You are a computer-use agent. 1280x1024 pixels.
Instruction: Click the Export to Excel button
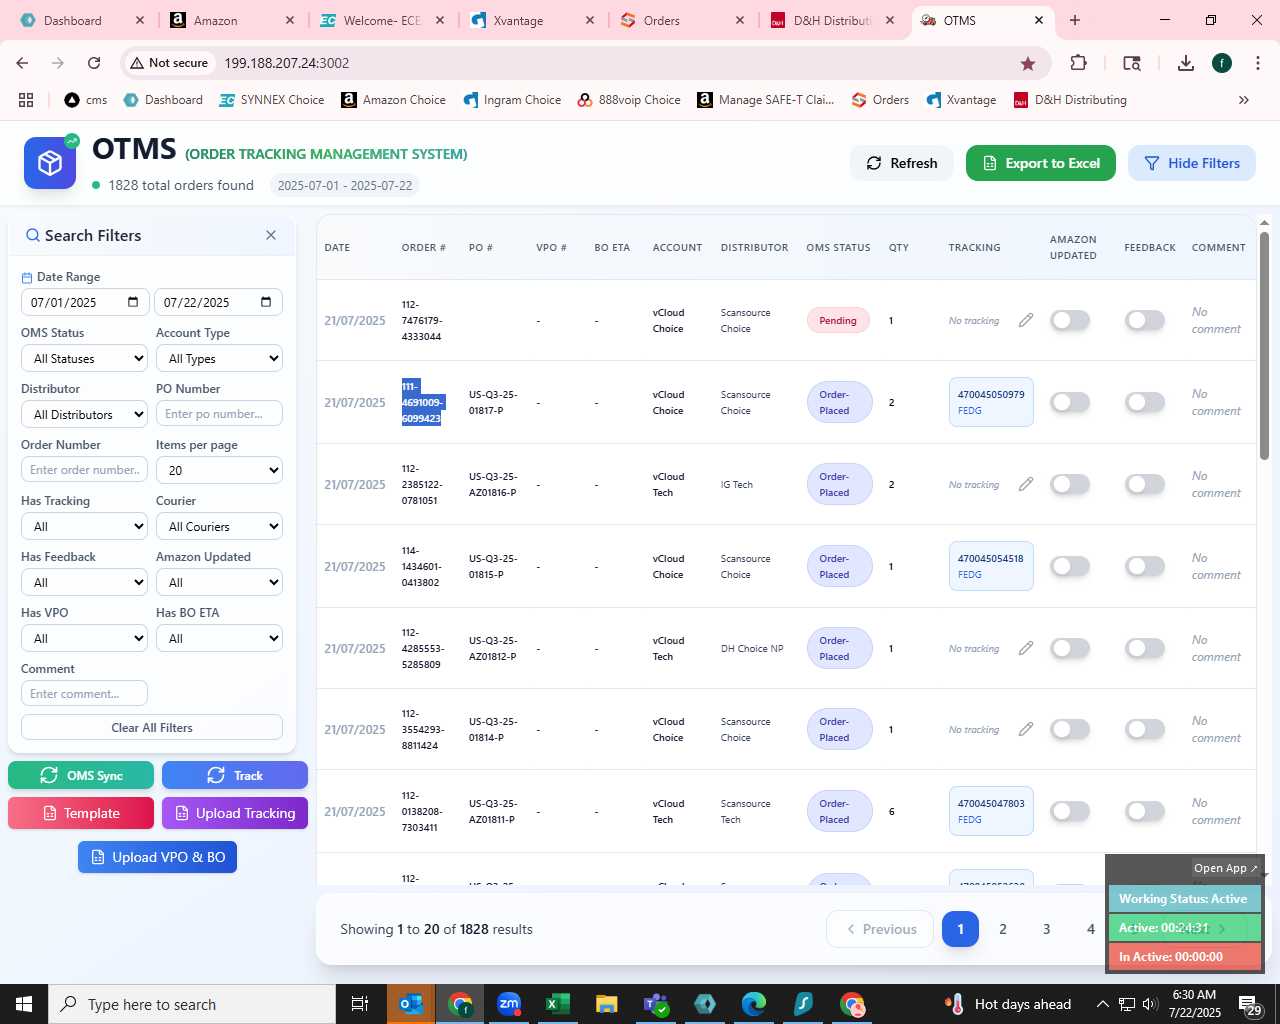point(1041,163)
